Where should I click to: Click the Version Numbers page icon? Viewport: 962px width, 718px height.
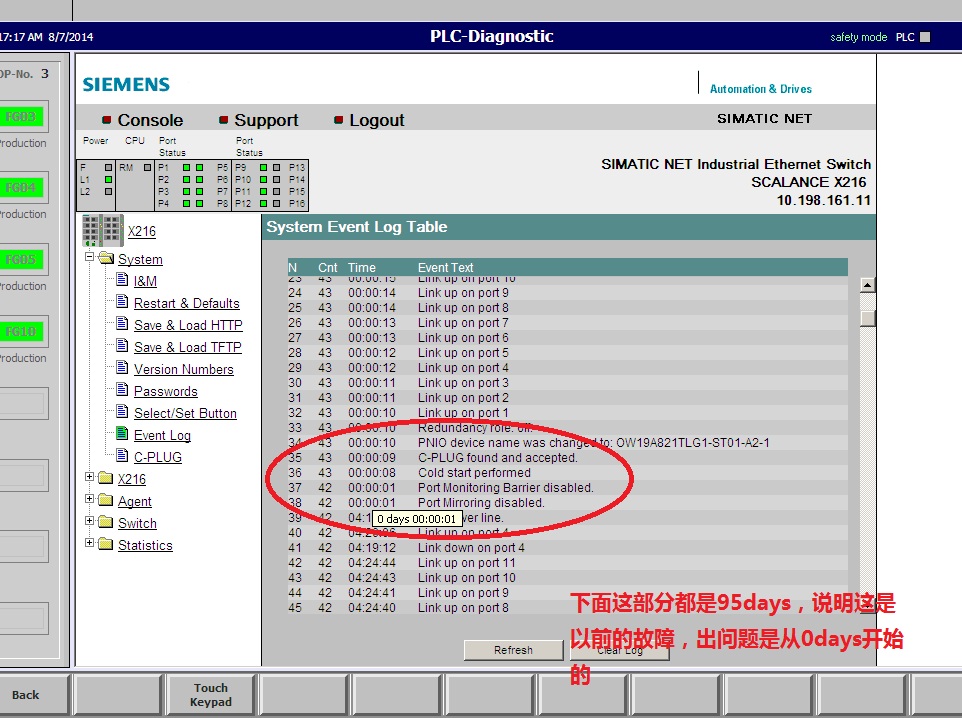tap(122, 368)
